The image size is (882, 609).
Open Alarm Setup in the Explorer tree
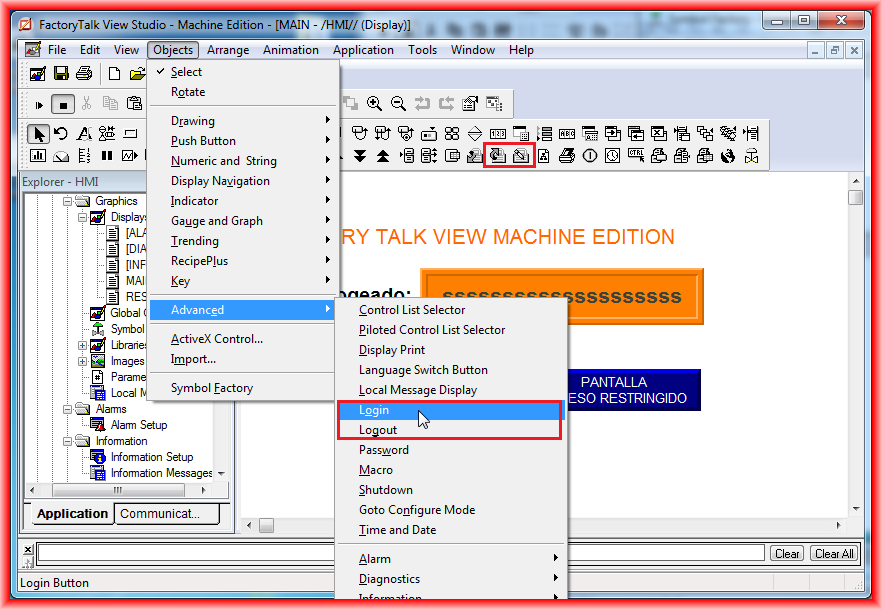coord(138,425)
